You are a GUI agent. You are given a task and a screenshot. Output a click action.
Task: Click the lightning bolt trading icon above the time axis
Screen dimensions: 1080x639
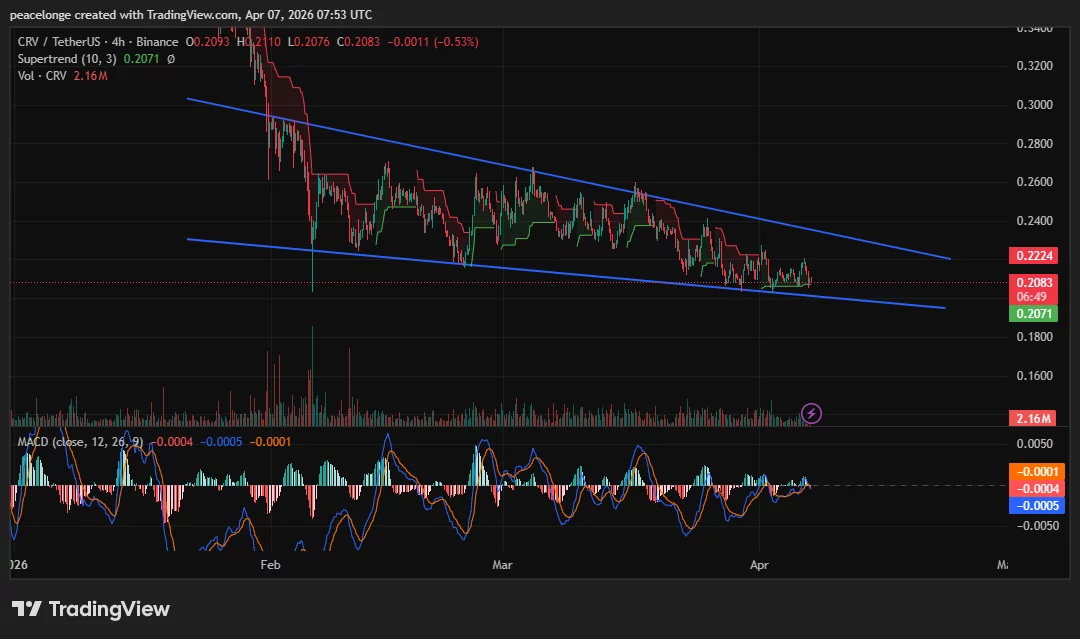810,413
